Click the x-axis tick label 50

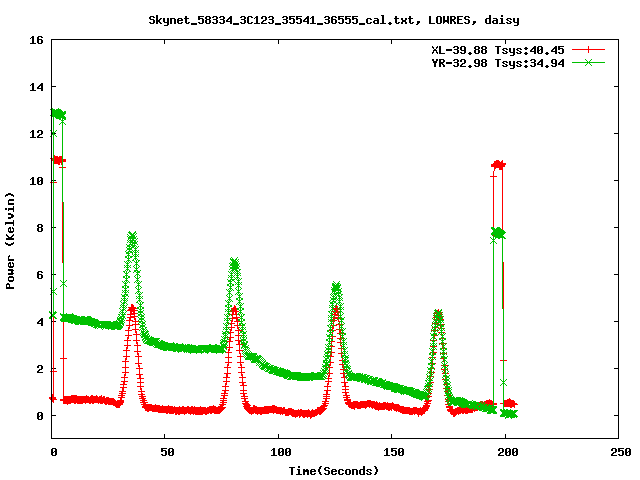(167, 452)
